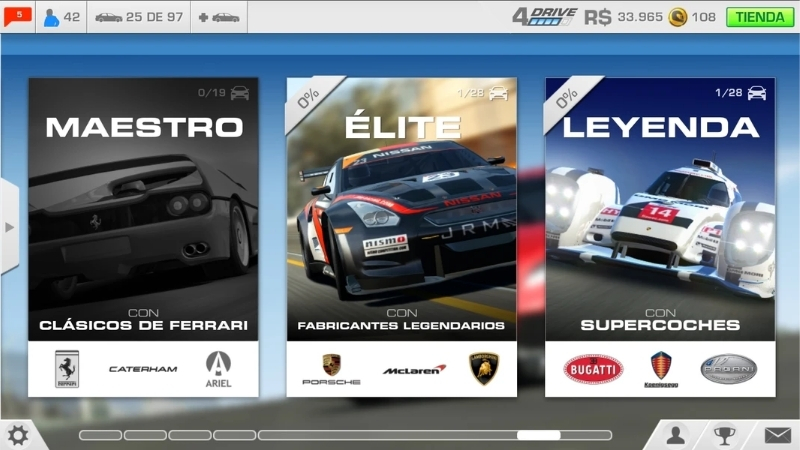Open the garage showing 25 DE 97 cars
This screenshot has width=800, height=450.
point(139,17)
